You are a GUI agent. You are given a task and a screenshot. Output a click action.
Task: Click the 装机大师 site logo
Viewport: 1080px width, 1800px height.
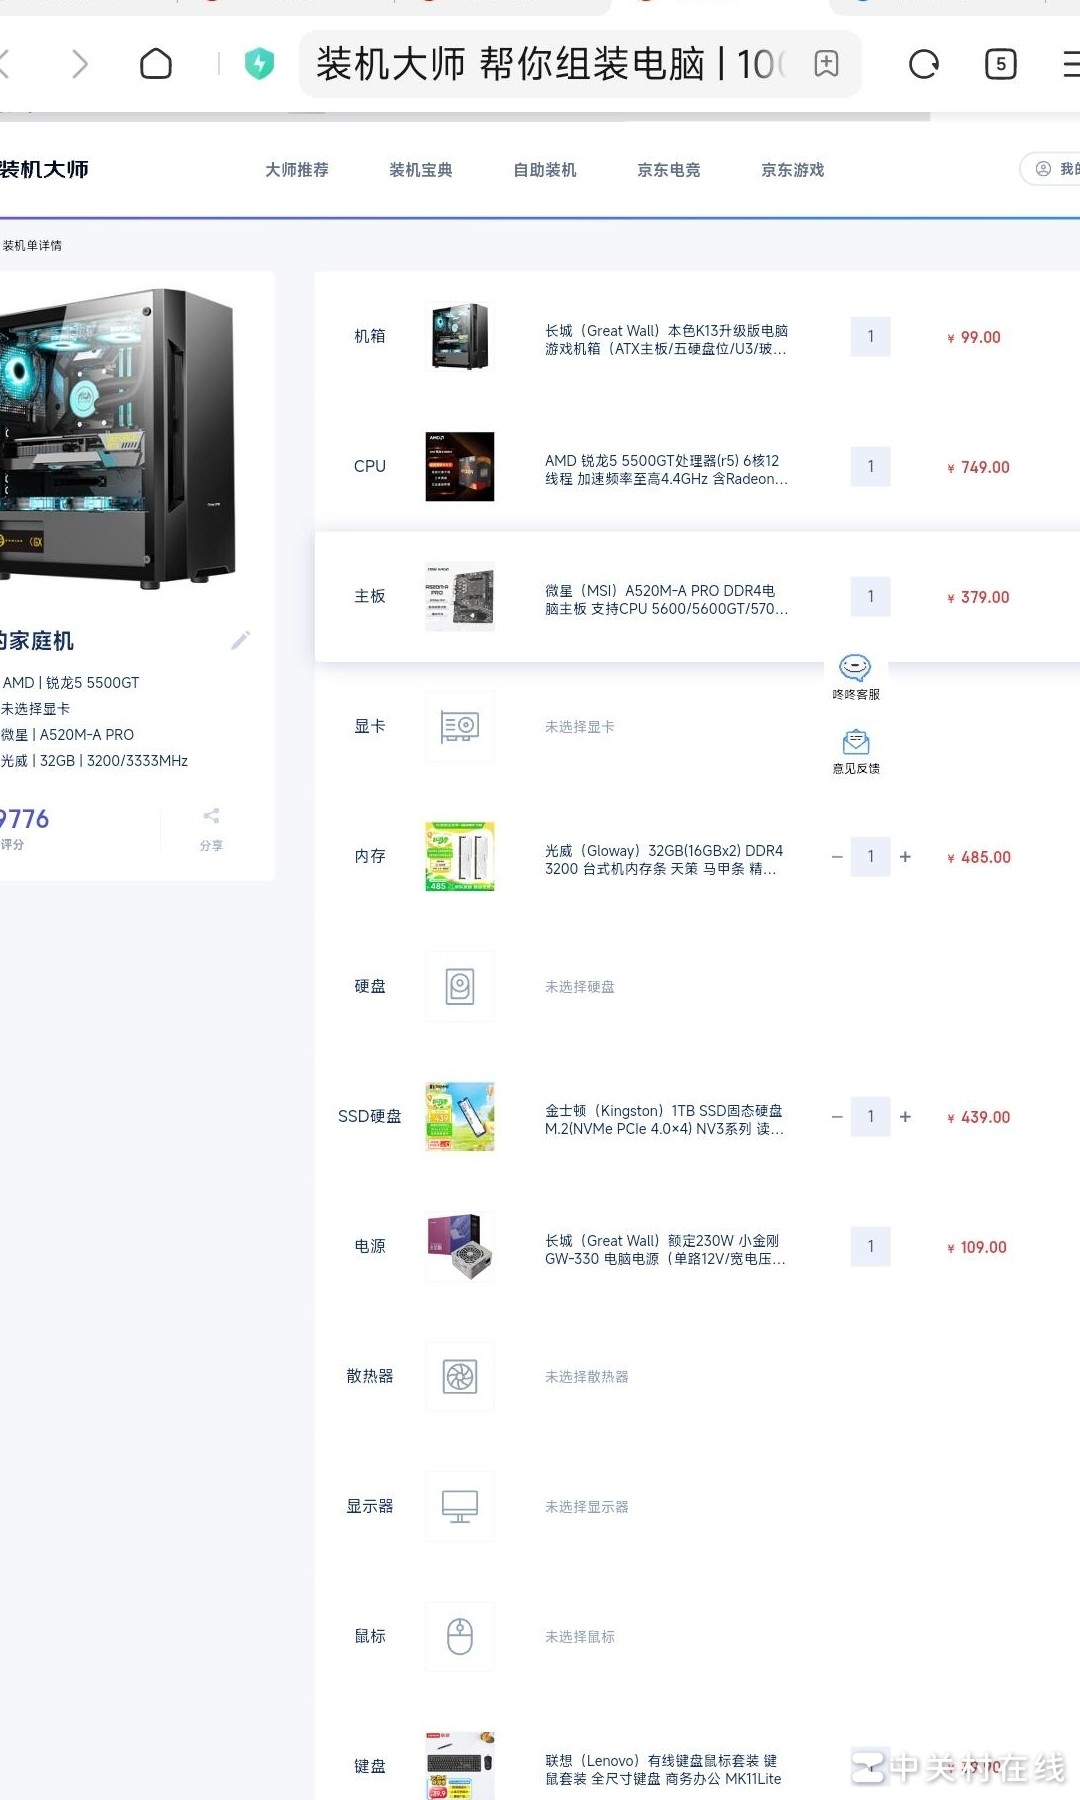click(44, 169)
